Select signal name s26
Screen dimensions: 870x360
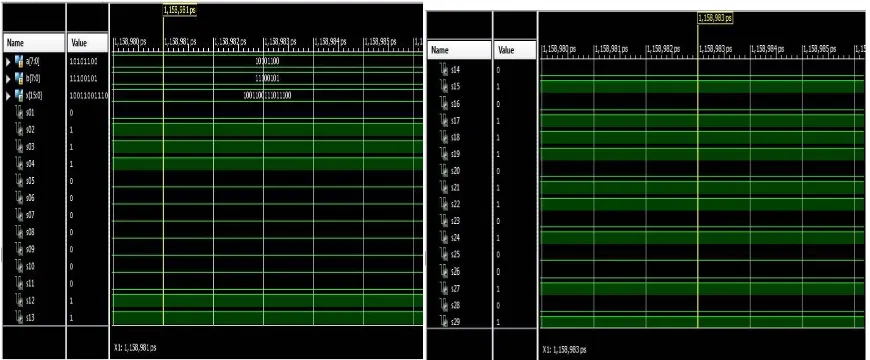point(455,272)
